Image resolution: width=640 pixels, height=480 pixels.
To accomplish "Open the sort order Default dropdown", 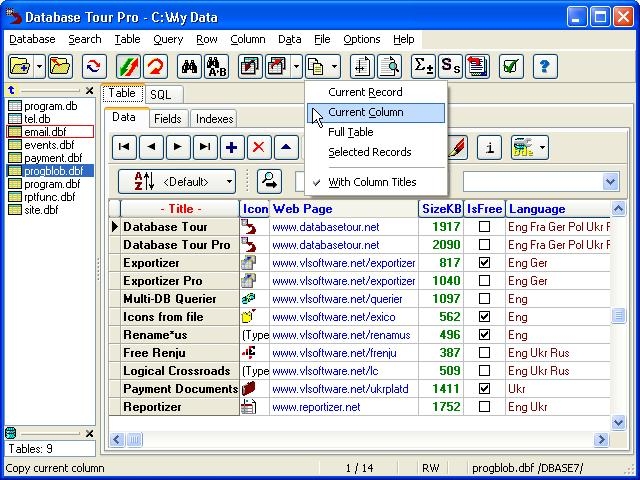I will pos(177,181).
